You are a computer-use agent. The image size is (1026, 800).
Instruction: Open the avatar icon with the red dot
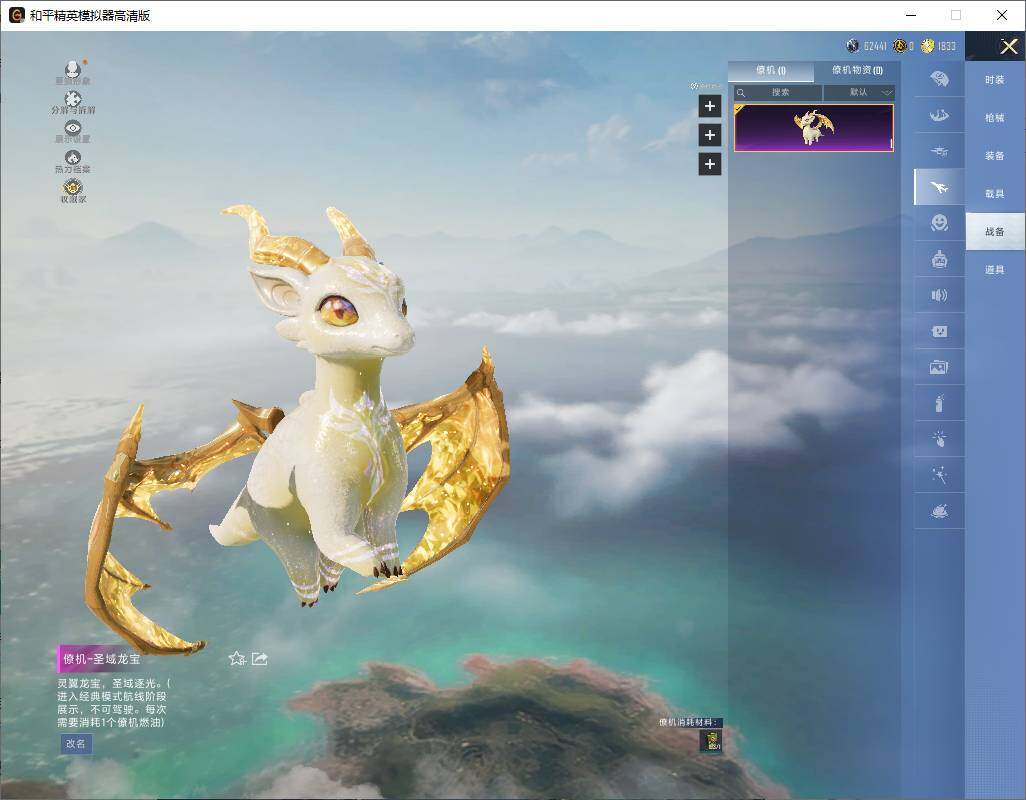pyautogui.click(x=73, y=69)
